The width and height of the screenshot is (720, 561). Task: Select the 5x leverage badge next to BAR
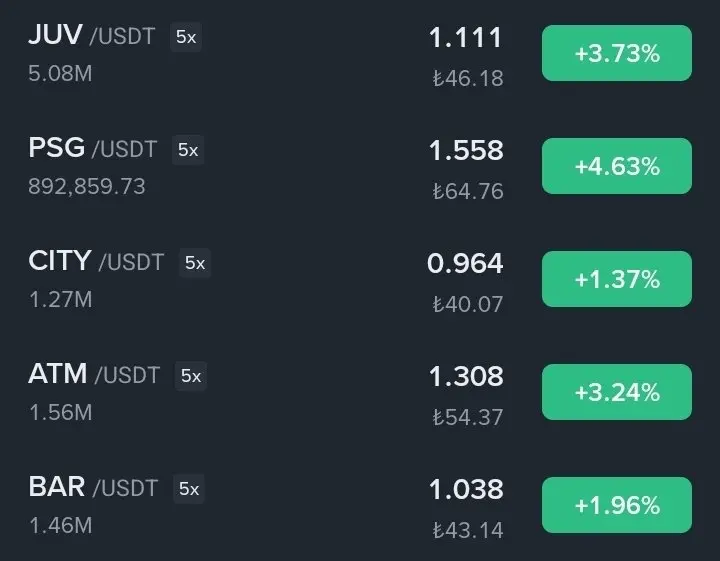(189, 488)
